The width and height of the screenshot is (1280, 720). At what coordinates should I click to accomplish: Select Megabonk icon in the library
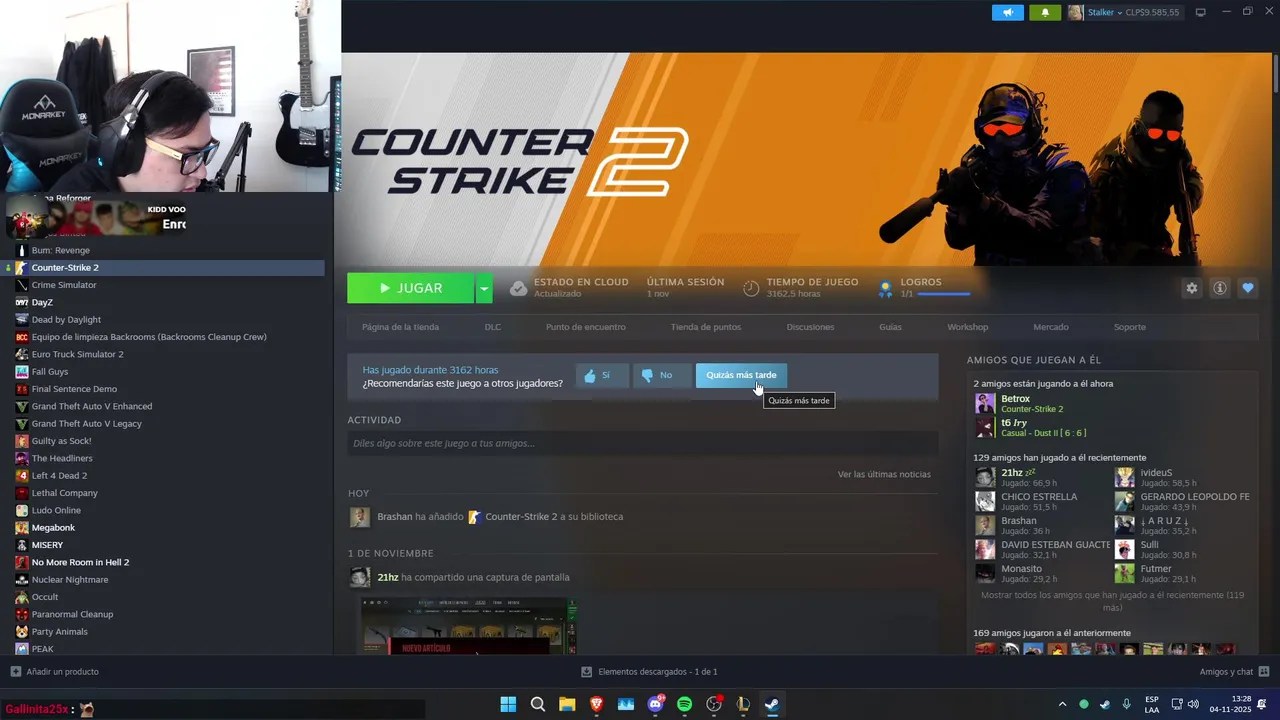tap(22, 527)
